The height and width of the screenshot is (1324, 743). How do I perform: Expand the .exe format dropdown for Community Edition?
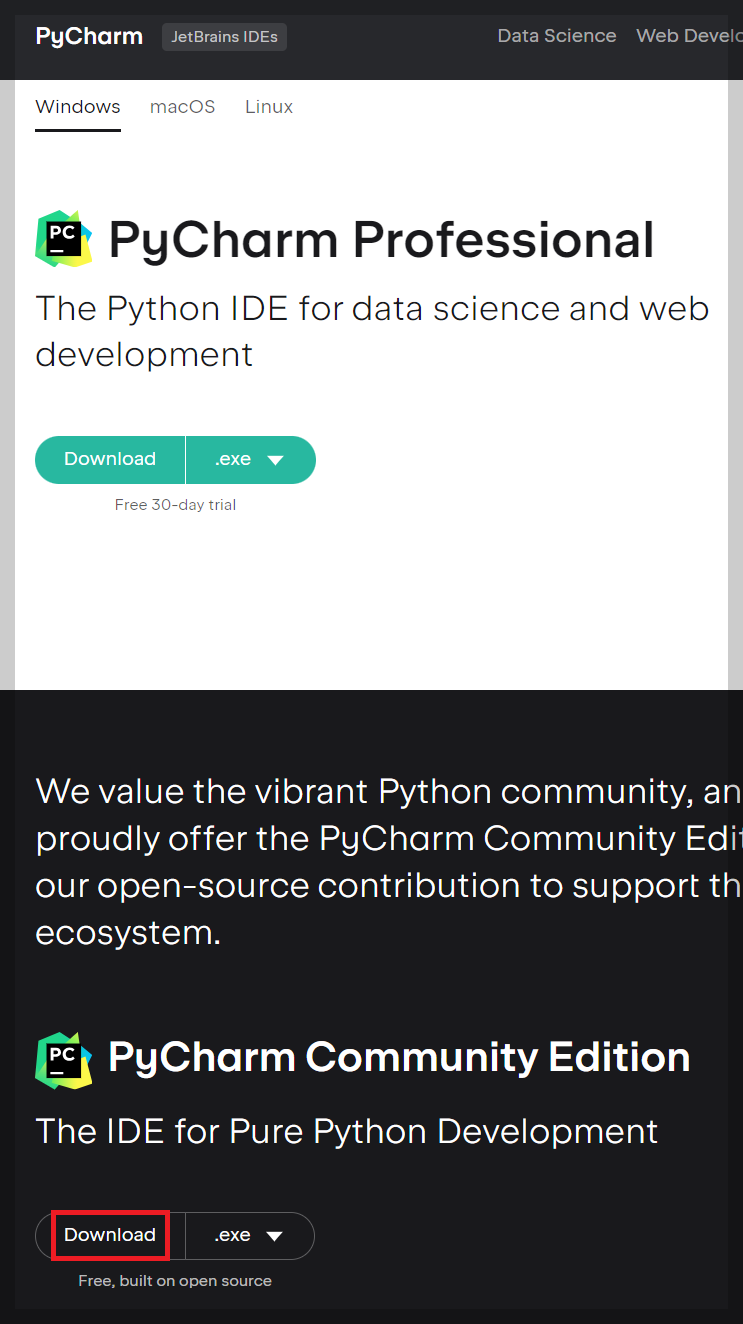tap(249, 1236)
